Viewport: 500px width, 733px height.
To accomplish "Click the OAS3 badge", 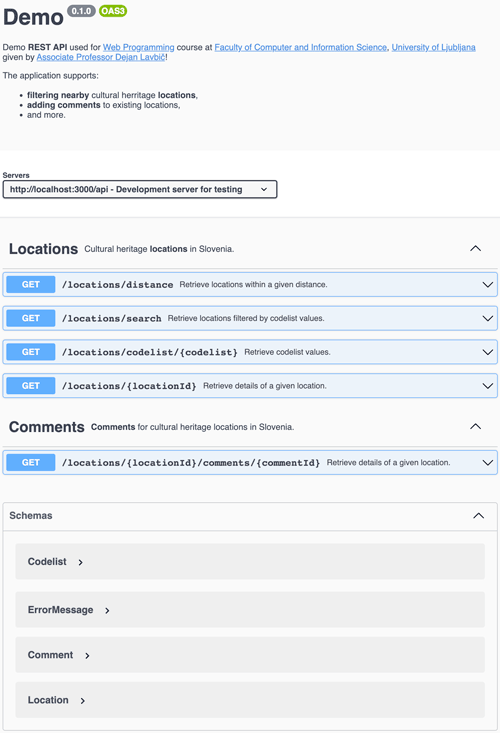I will (113, 11).
